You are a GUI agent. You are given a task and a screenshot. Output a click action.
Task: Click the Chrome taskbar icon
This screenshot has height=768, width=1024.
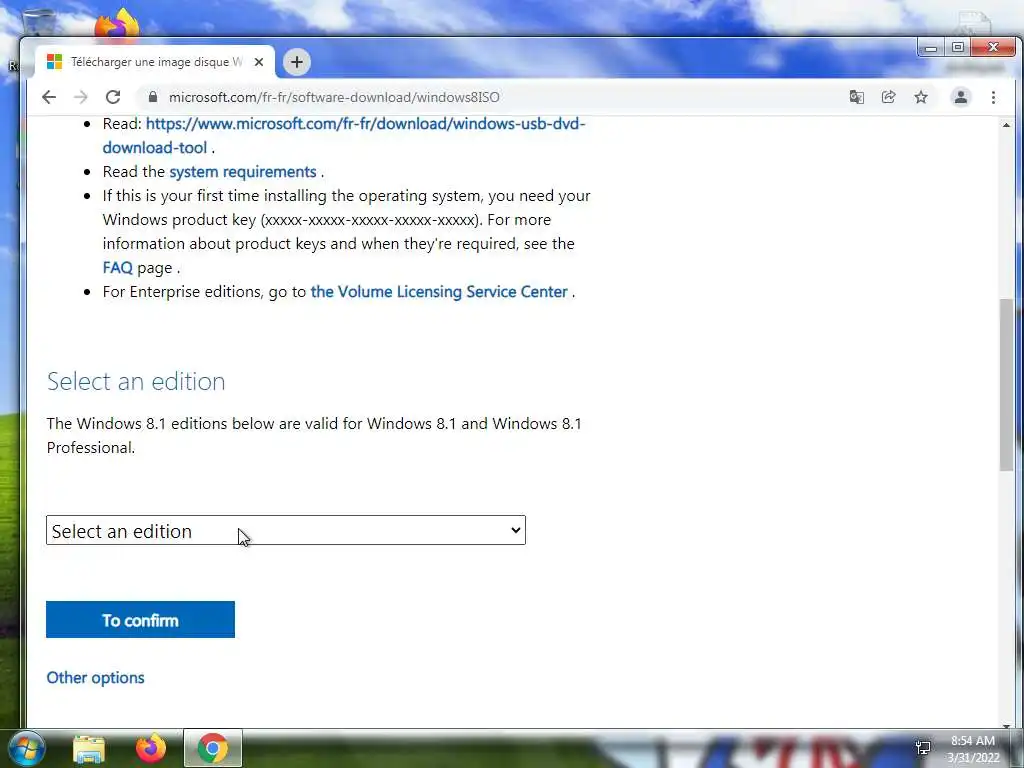pos(213,748)
